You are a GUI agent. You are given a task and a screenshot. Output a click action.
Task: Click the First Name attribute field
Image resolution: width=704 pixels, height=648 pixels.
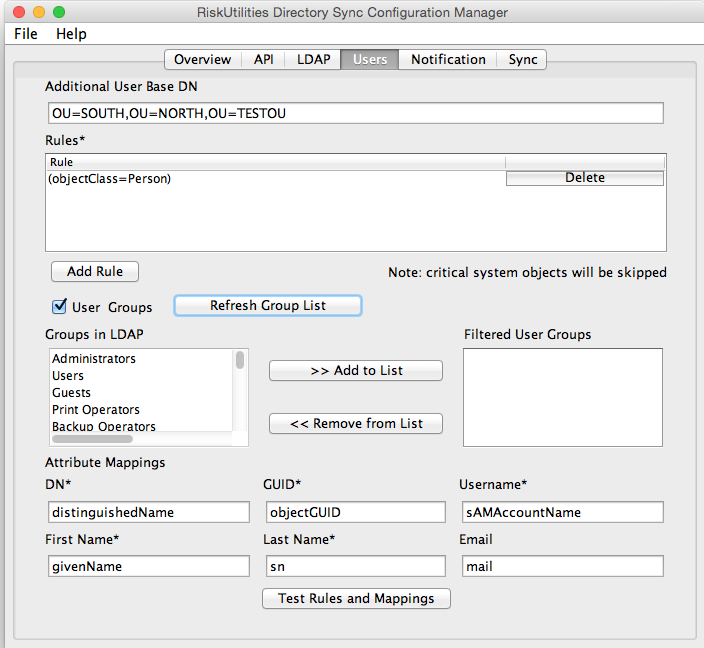pyautogui.click(x=149, y=566)
